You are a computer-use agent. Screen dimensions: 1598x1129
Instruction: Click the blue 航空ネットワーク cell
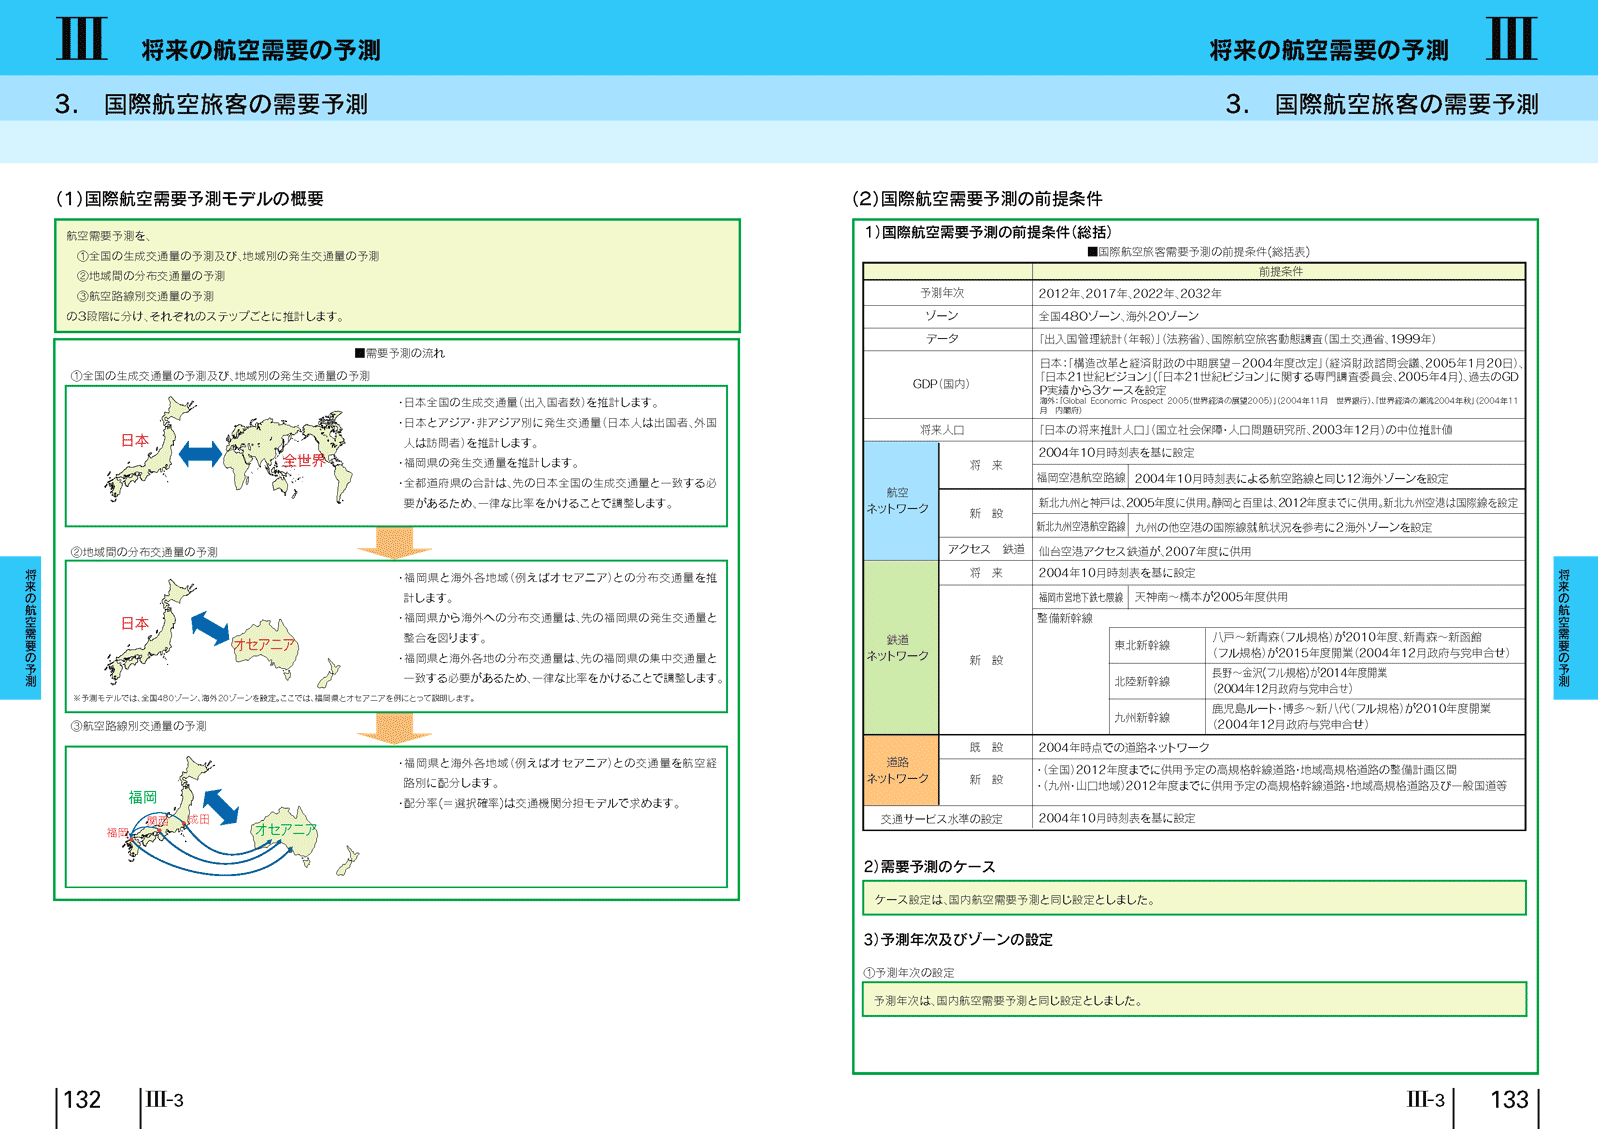[x=900, y=501]
